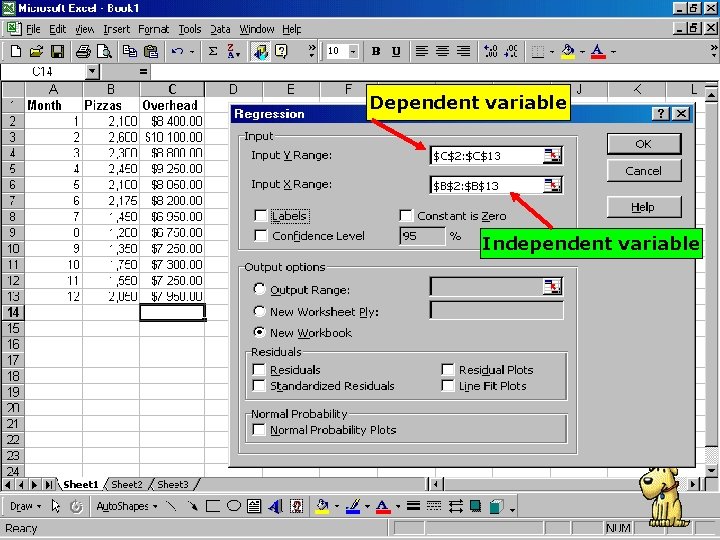Check the Labels checkbox
Viewport: 720px width, 540px height.
click(x=260, y=216)
